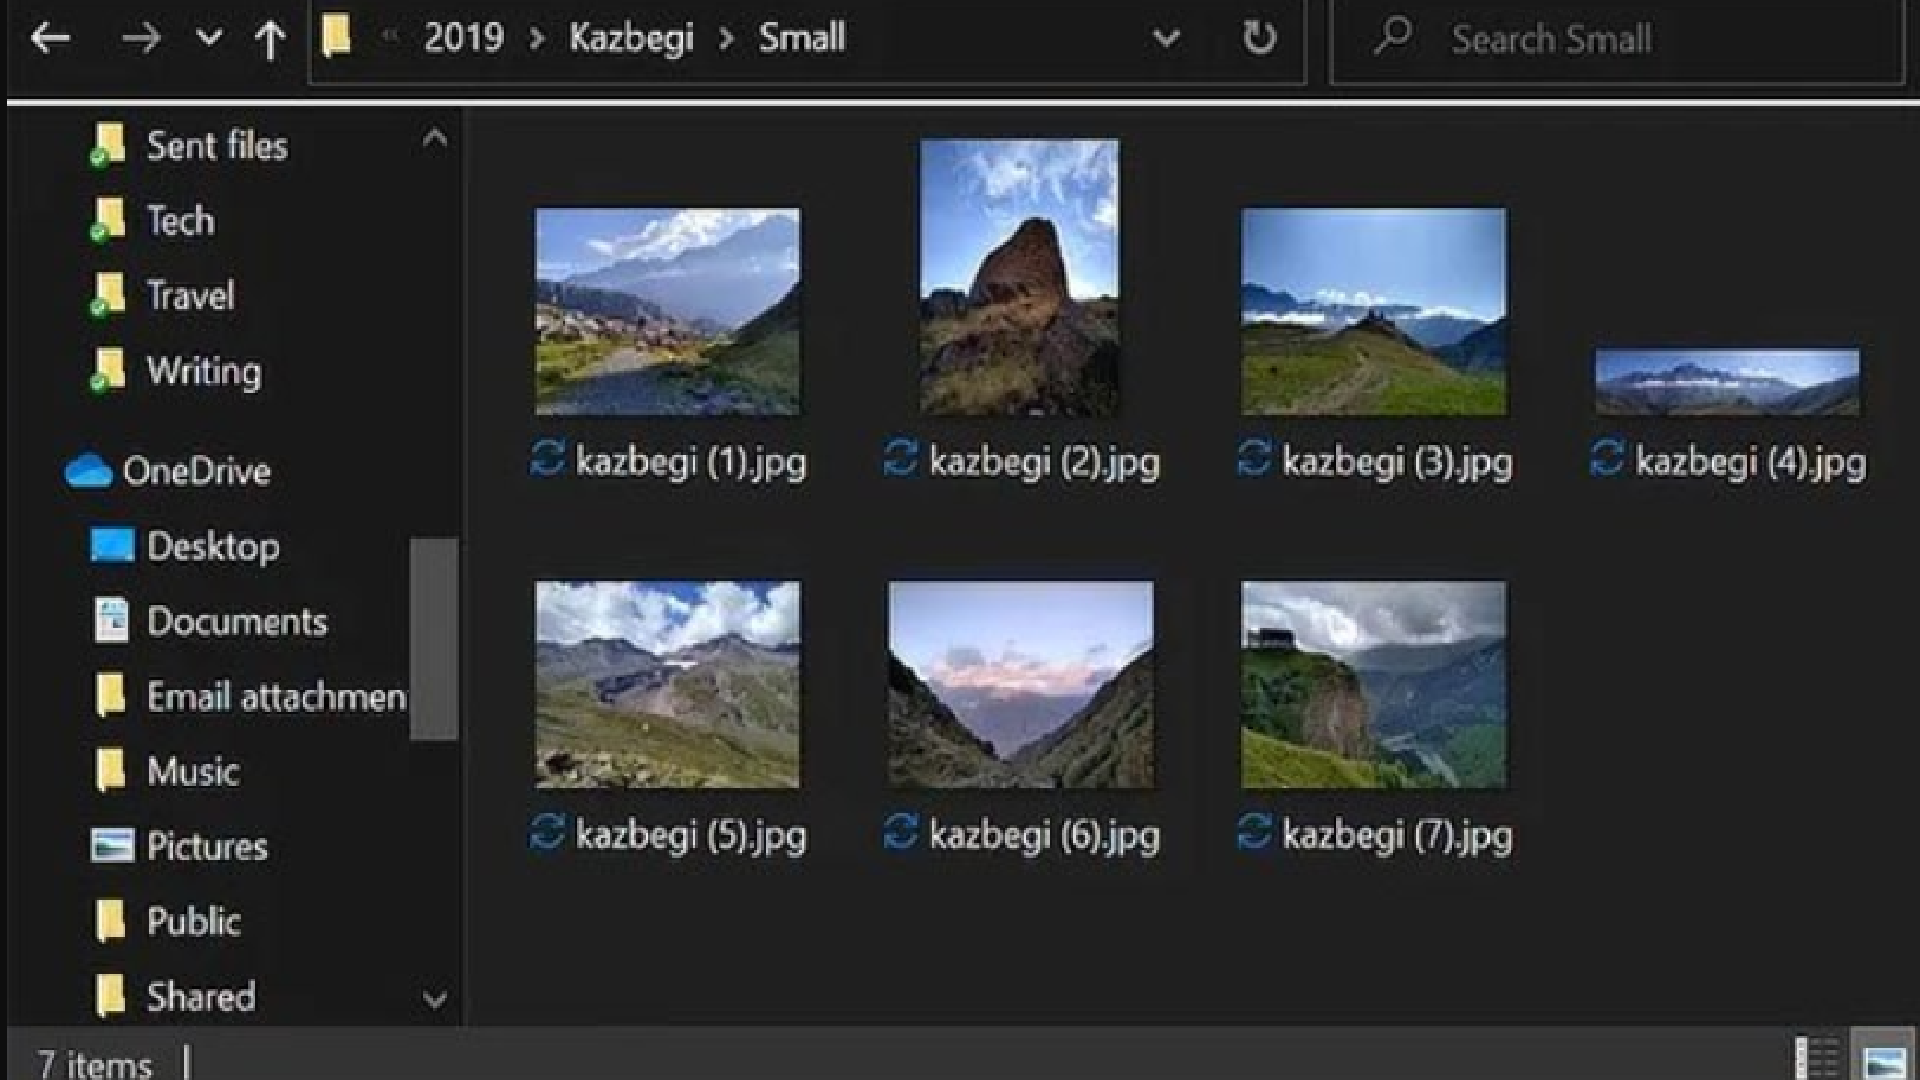The height and width of the screenshot is (1080, 1920).
Task: Click the sidebar scrollbar thumb
Action: (x=433, y=638)
